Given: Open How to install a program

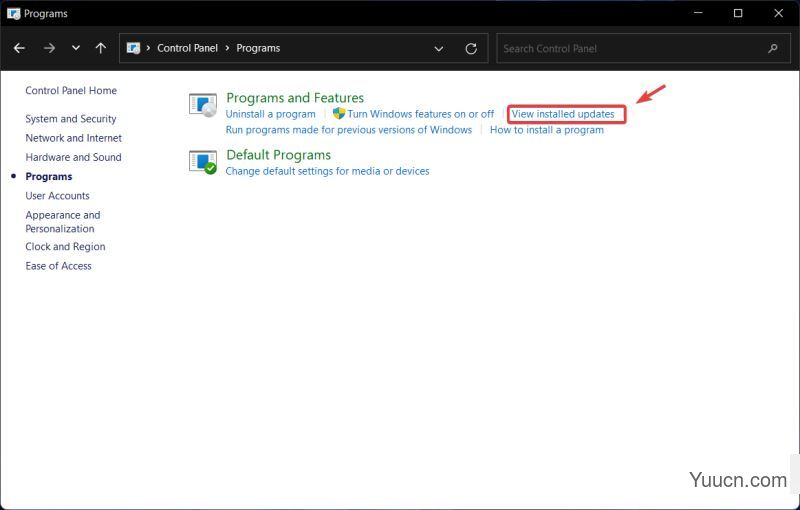Looking at the screenshot, I should (x=546, y=130).
